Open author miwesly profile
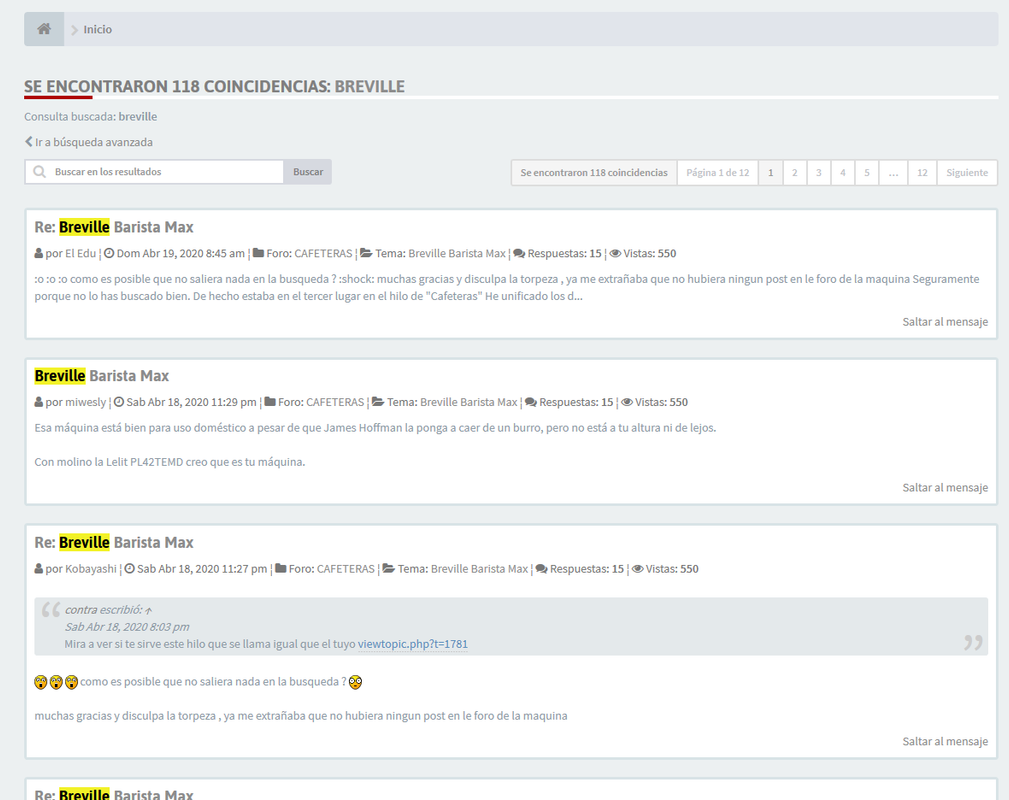The image size is (1009, 800). click(x=86, y=402)
